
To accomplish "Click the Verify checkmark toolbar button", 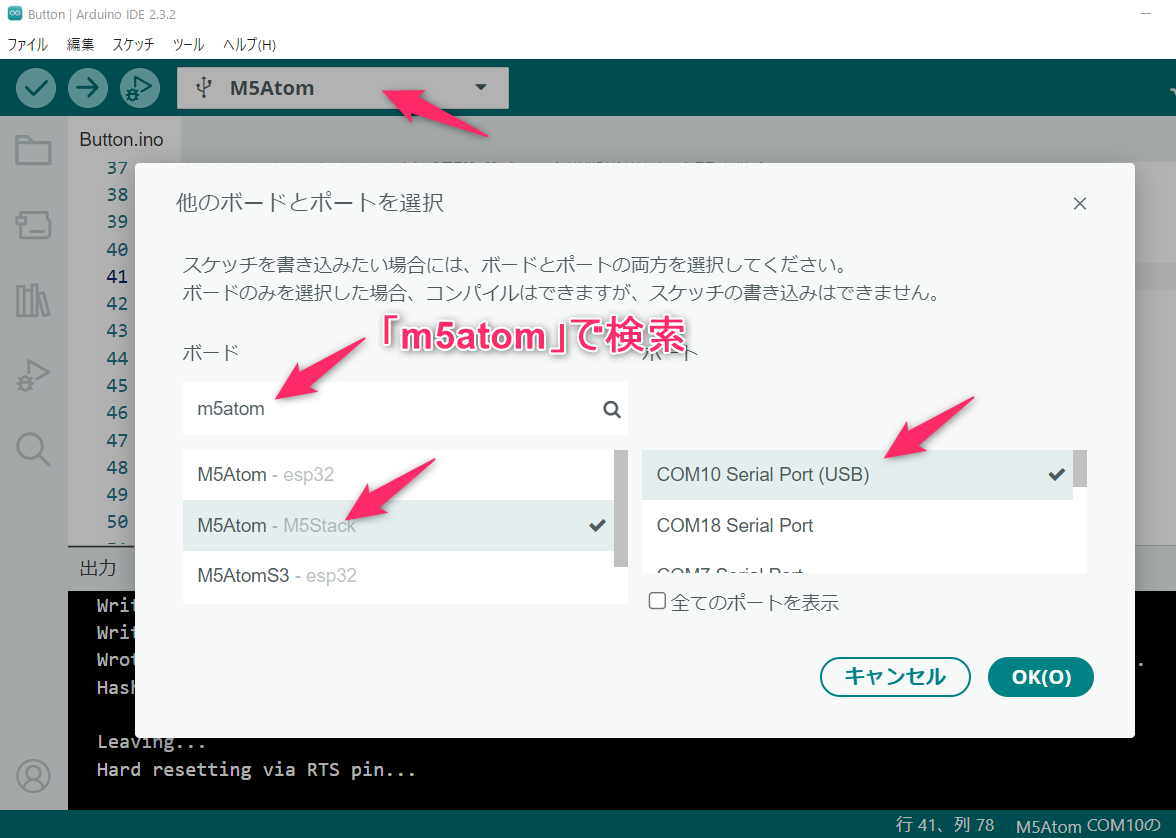I will (x=36, y=88).
